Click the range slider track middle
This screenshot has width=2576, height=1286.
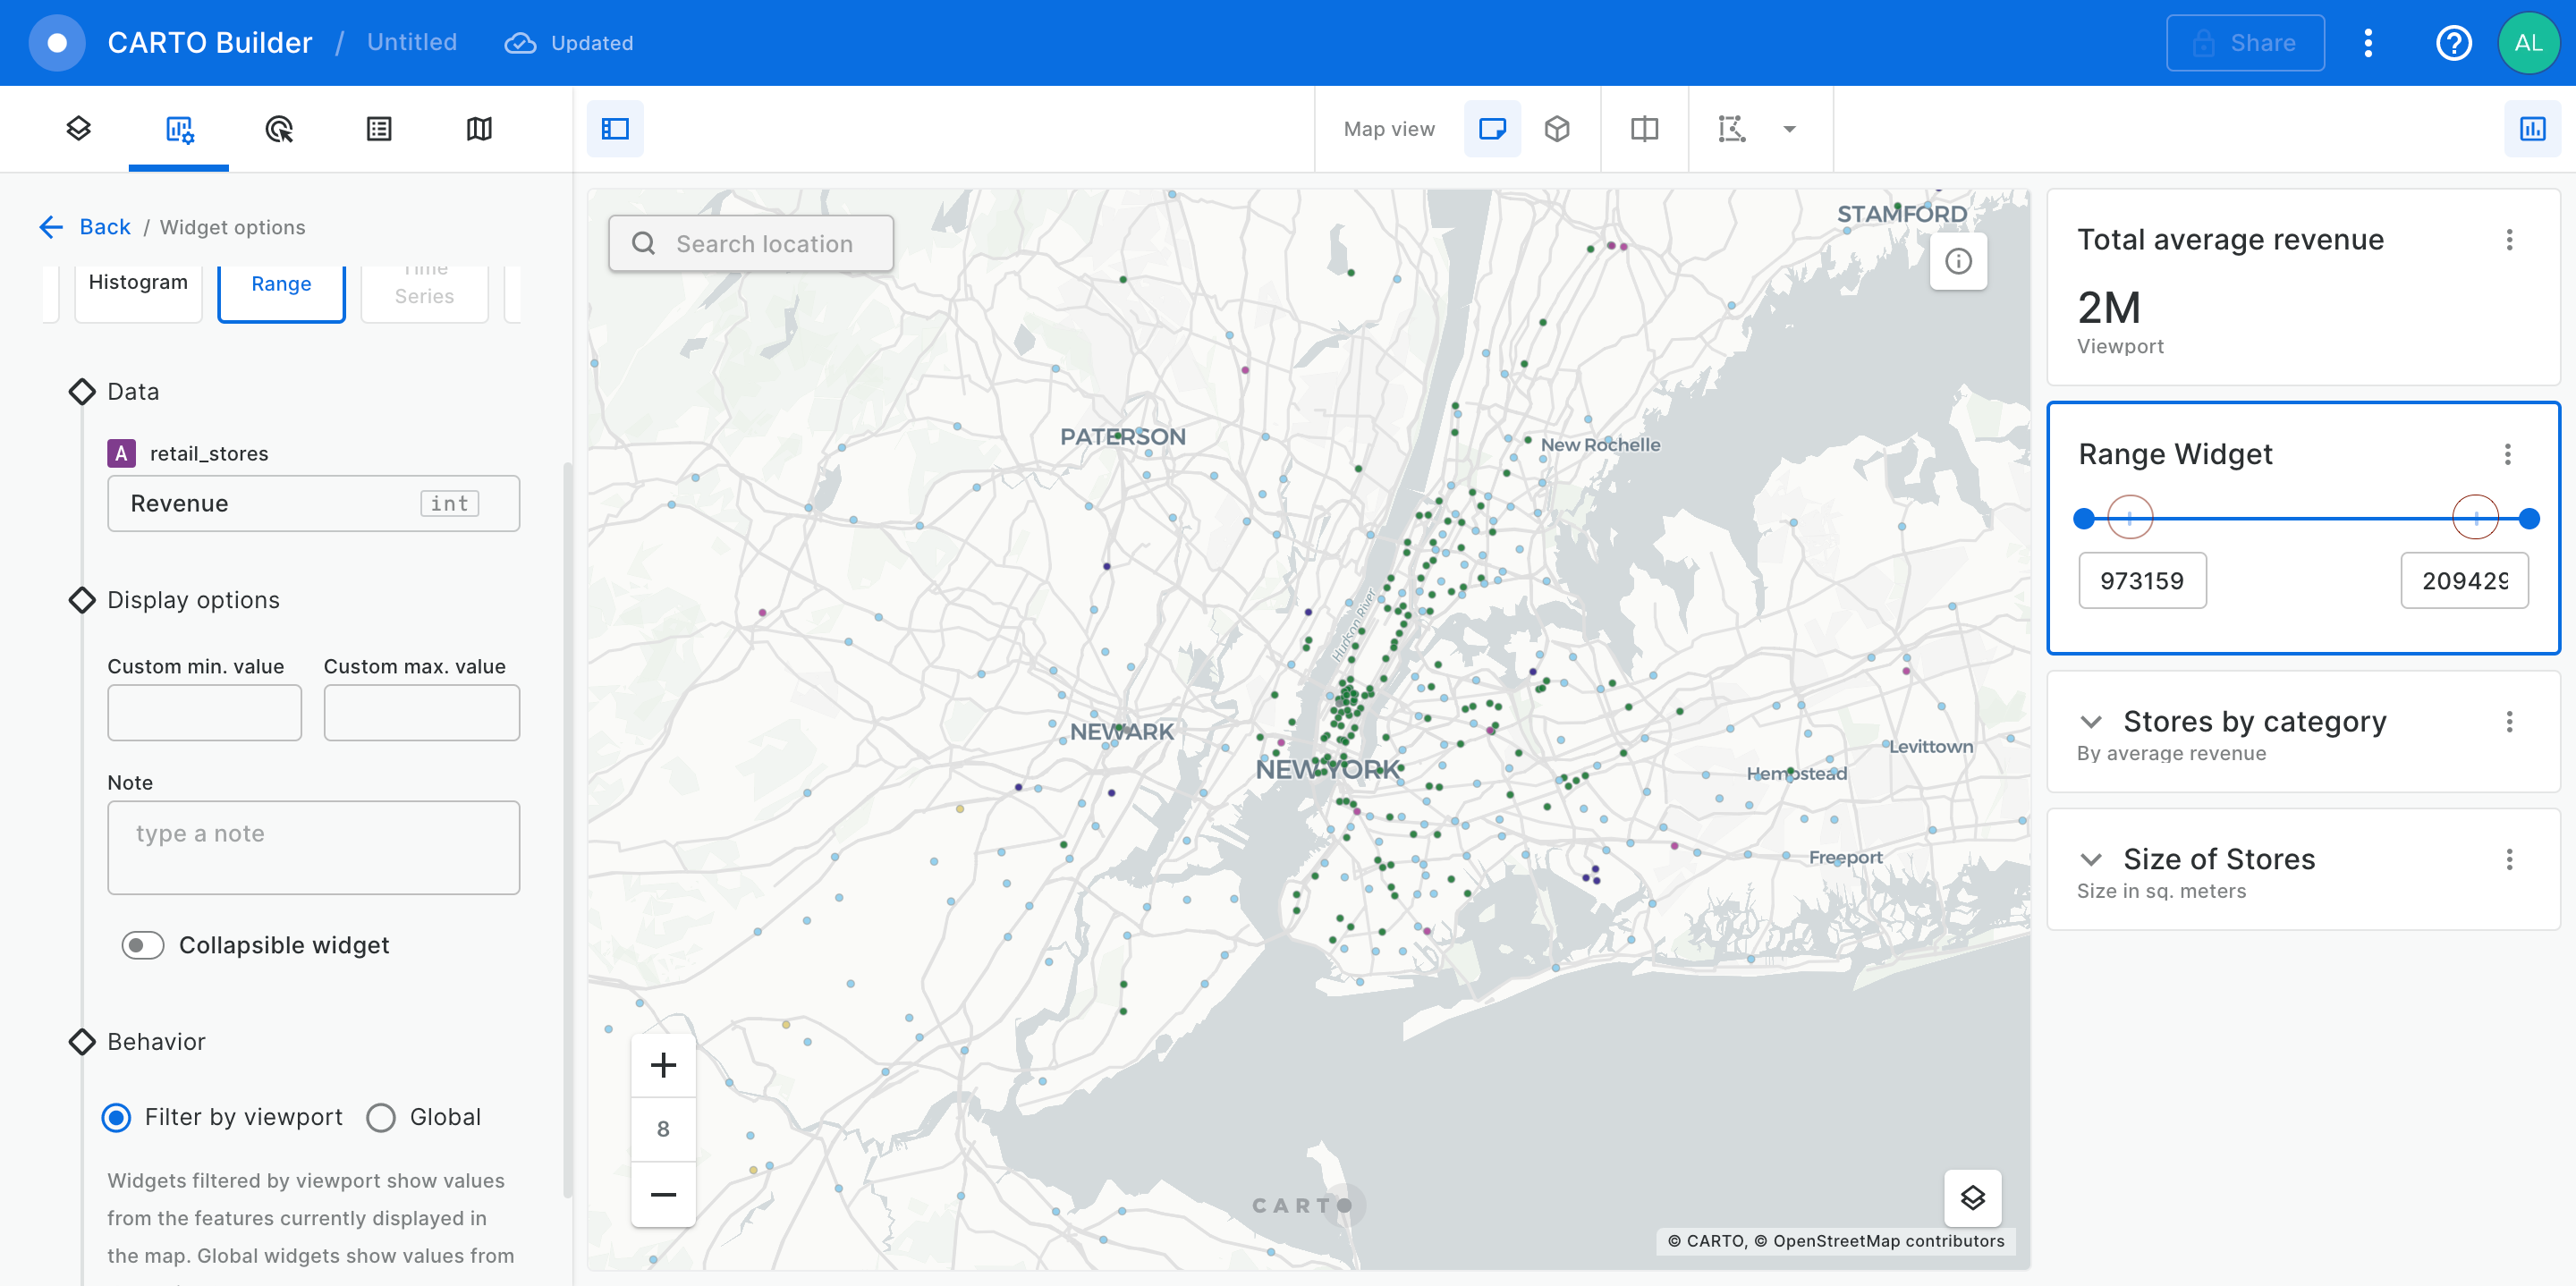tap(2306, 518)
